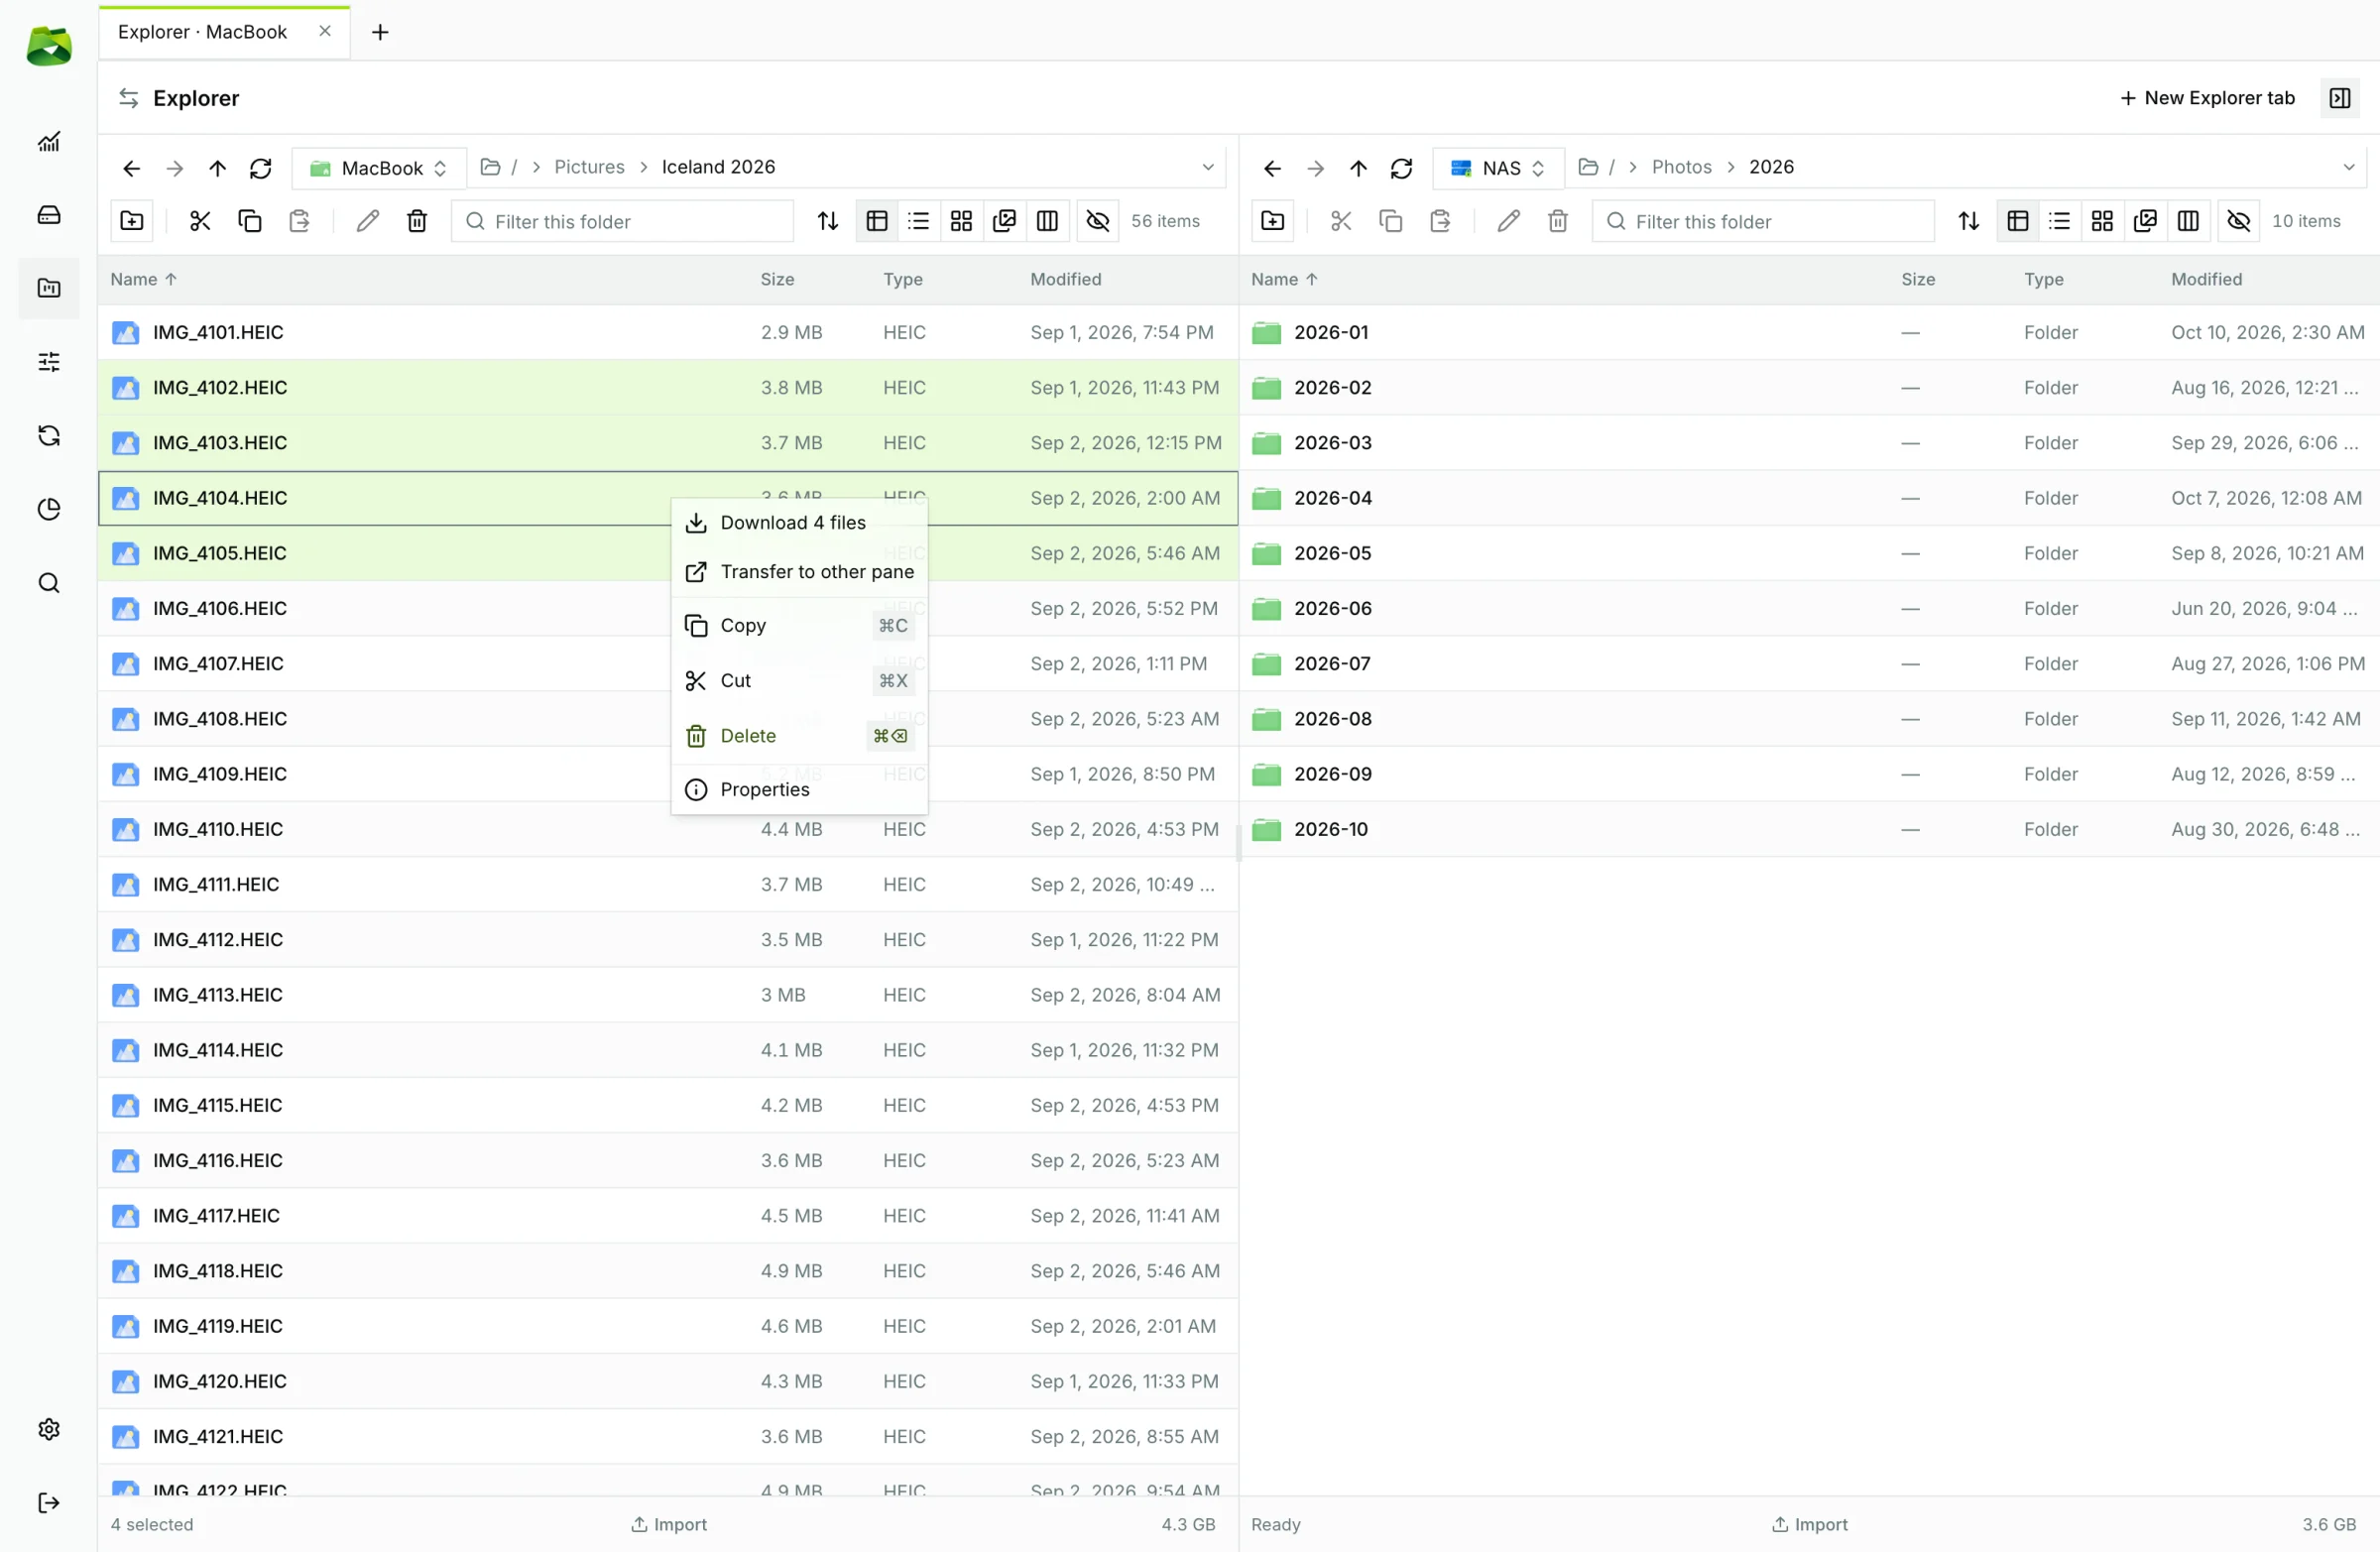Open the NAS location dropdown
Viewport: 2380px width, 1552px height.
[1497, 168]
